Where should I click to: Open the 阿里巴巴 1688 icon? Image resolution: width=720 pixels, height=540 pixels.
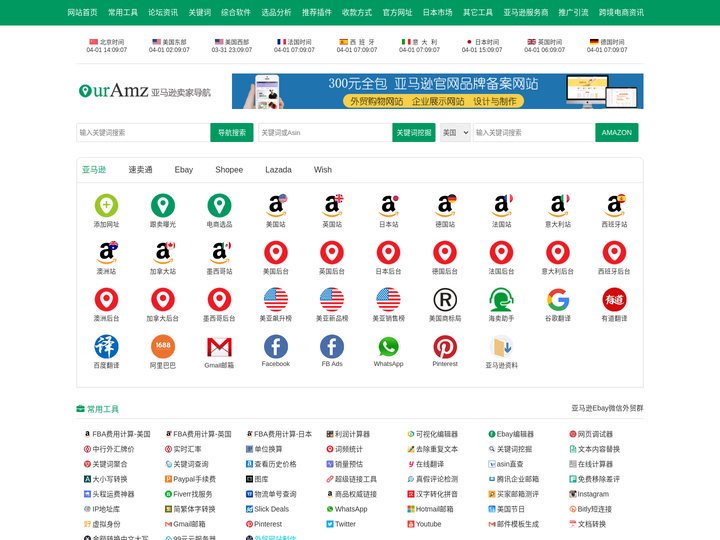(163, 346)
